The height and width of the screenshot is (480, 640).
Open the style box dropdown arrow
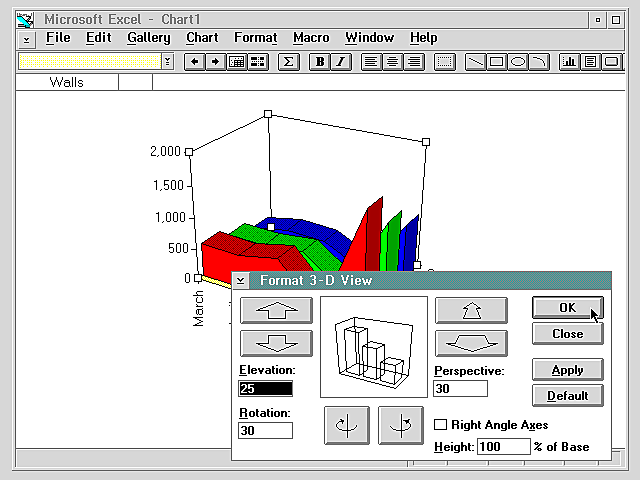(167, 62)
